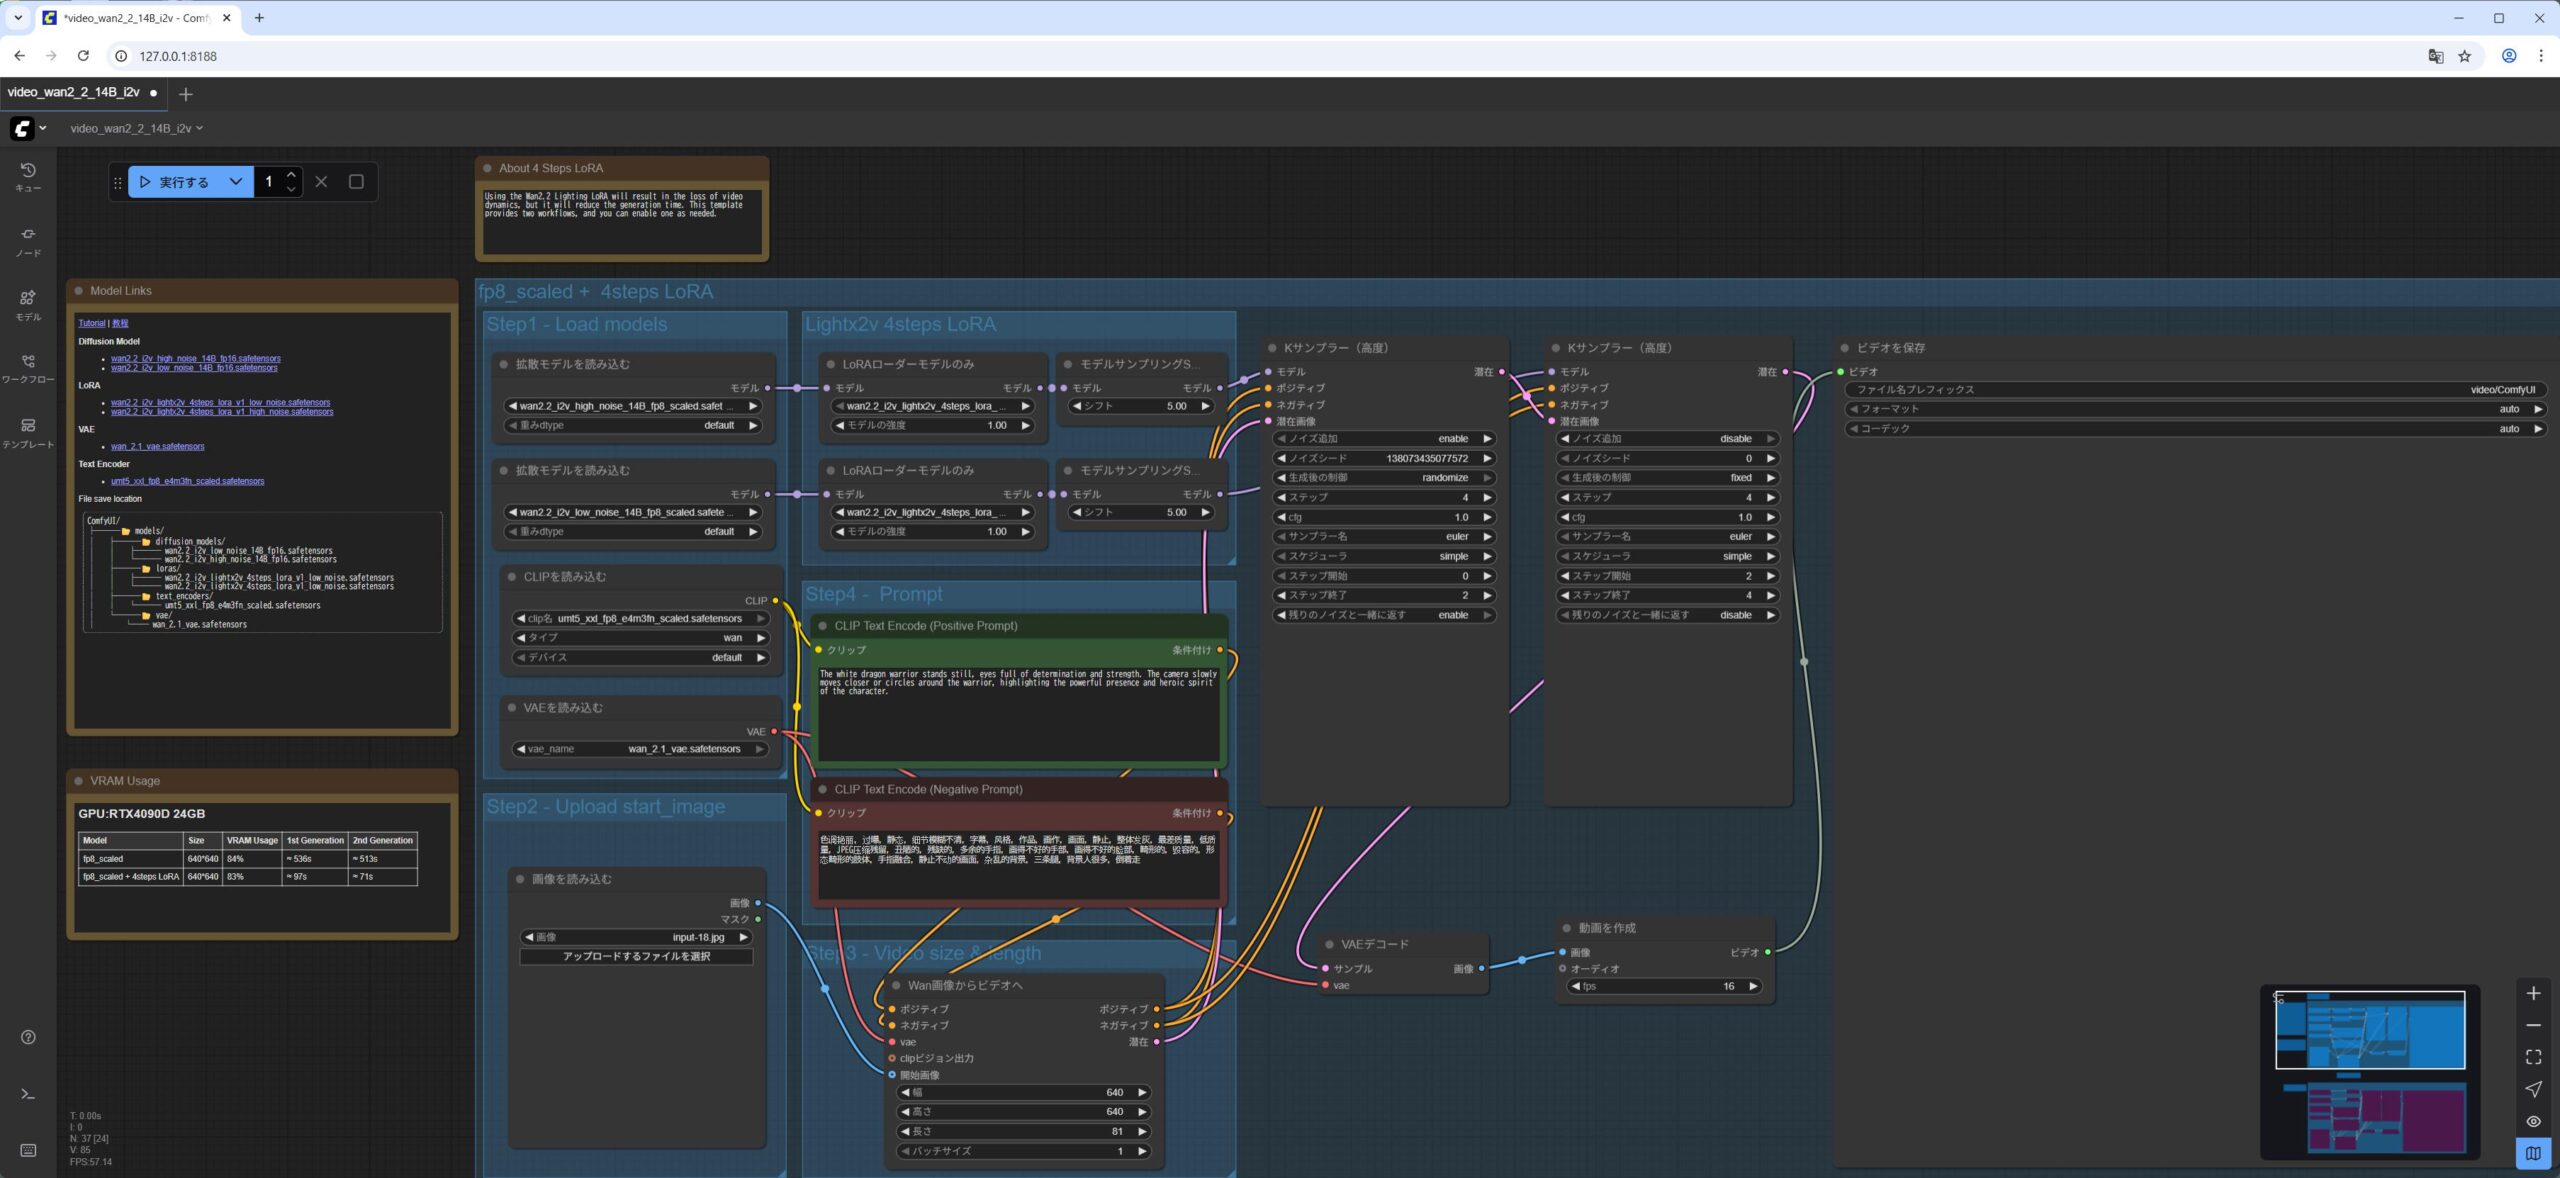Select the ComfyUI browser tab

(x=136, y=18)
